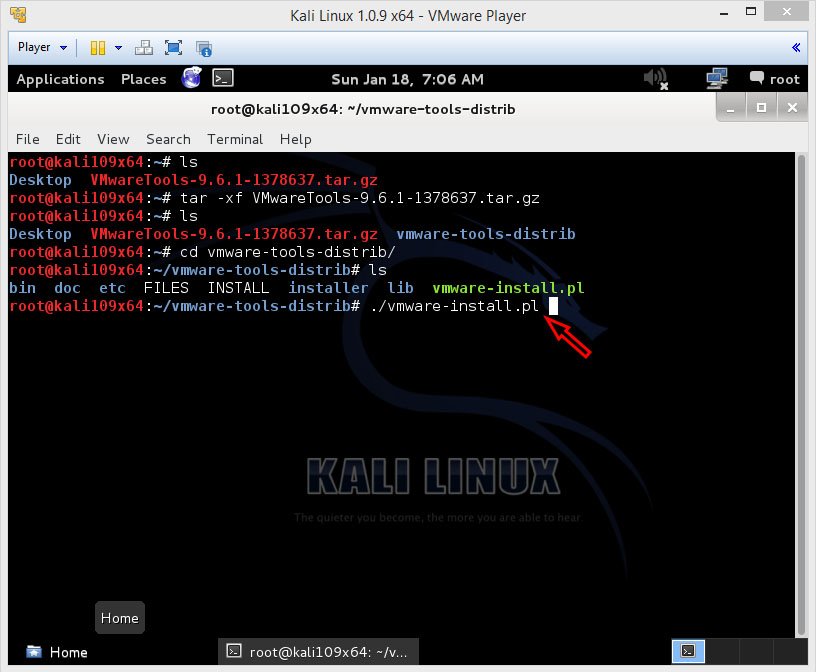
Task: Click Home folder item in bottom panel
Action: click(x=57, y=652)
